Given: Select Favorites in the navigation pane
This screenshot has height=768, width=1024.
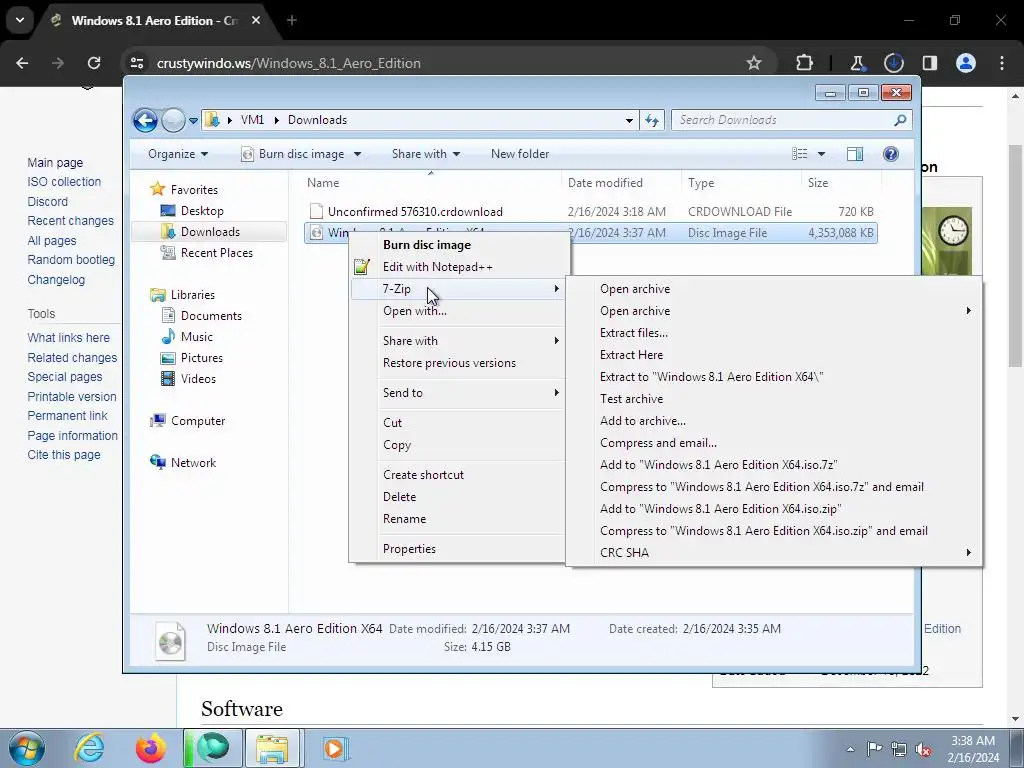Looking at the screenshot, I should [x=194, y=190].
